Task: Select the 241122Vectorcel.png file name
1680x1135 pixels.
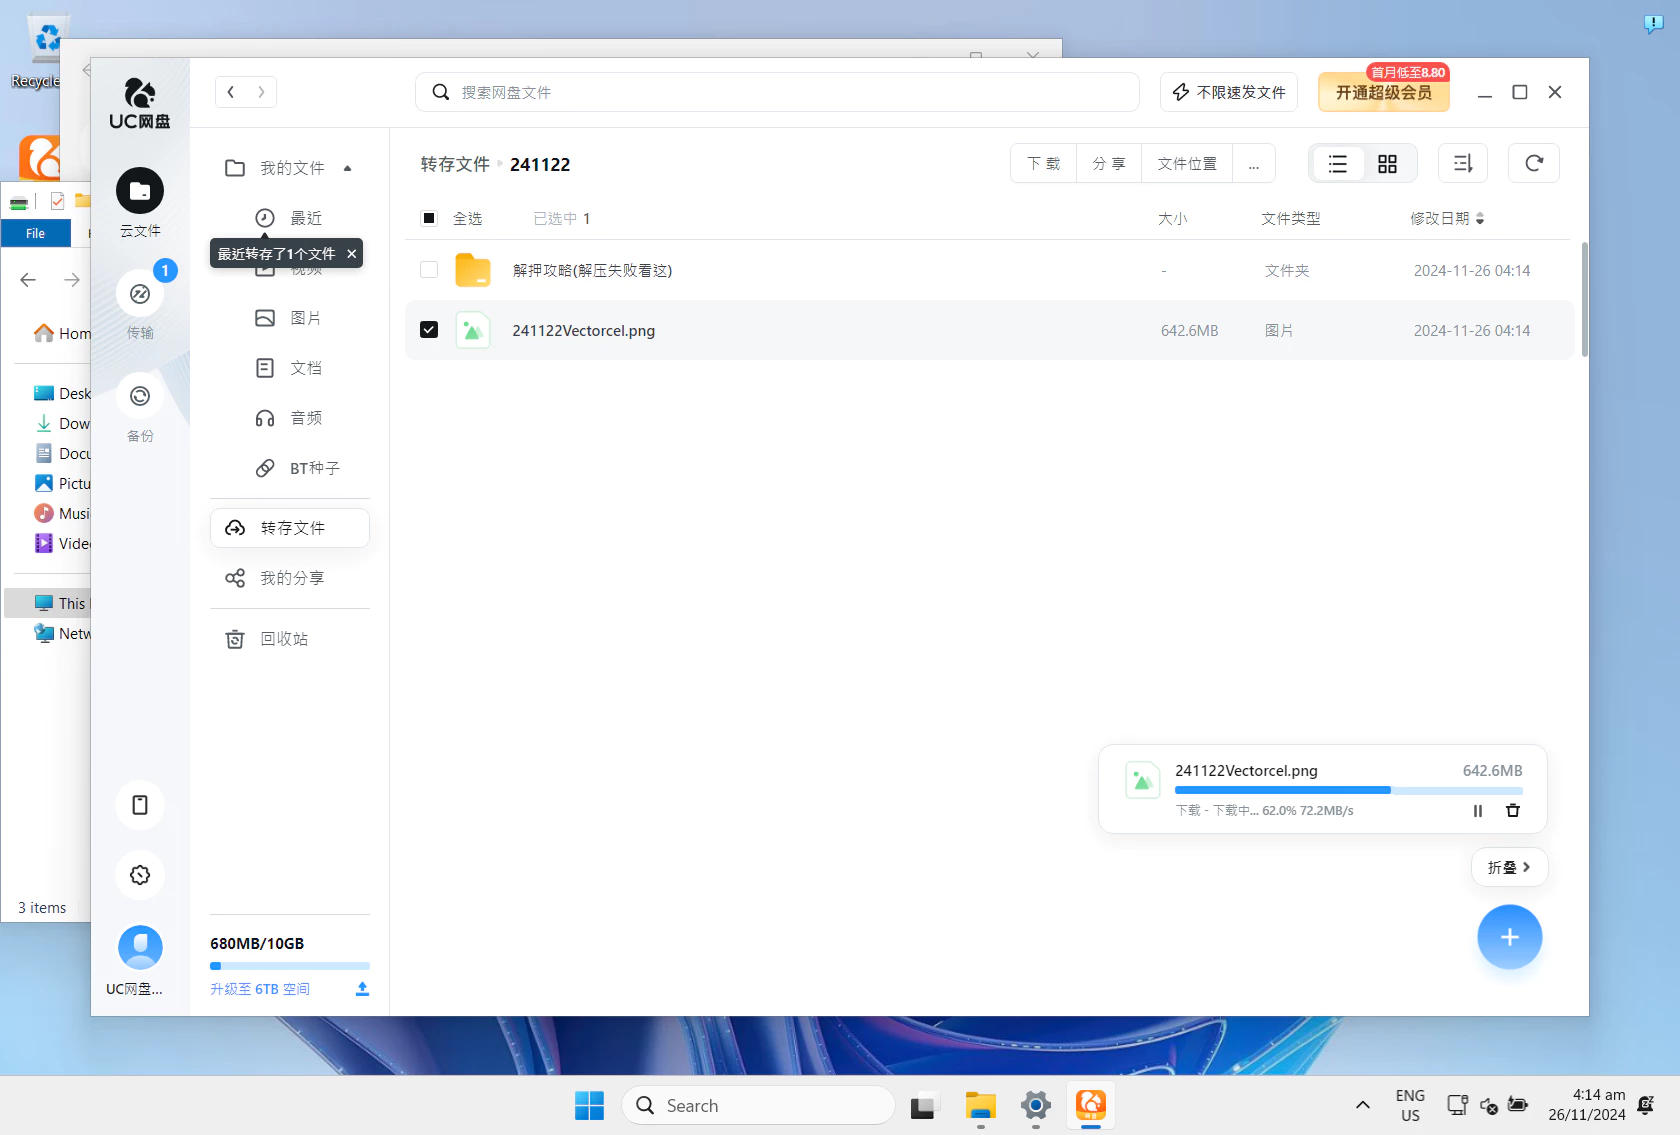Action: point(584,330)
